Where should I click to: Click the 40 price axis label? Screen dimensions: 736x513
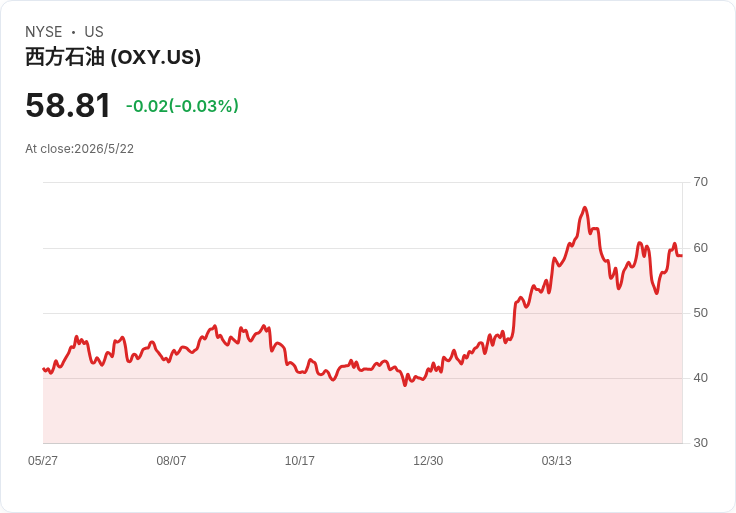click(700, 378)
